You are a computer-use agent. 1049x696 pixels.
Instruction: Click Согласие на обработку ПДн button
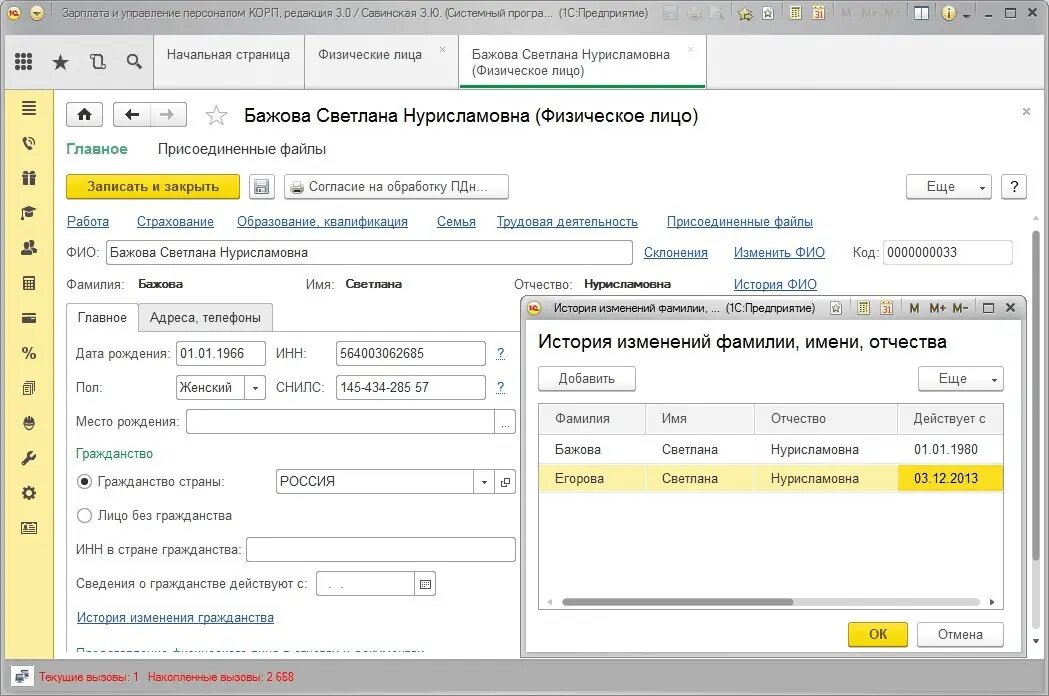[x=396, y=187]
